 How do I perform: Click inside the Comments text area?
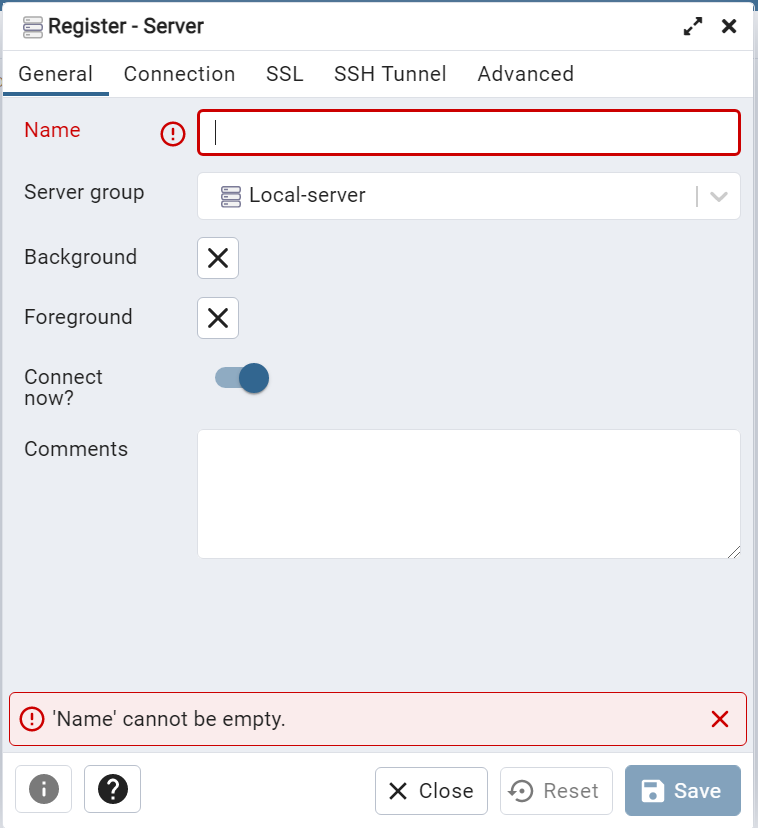point(469,494)
